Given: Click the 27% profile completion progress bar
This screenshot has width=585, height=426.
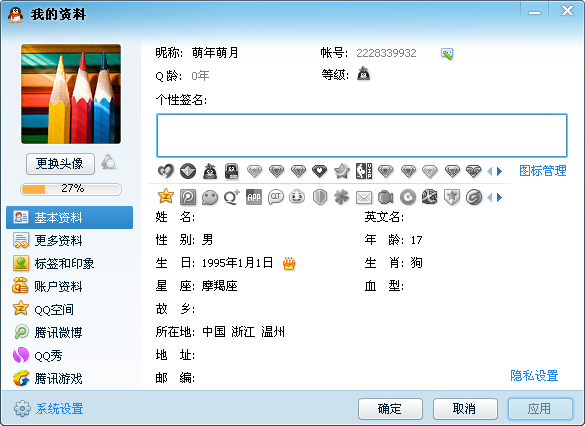Looking at the screenshot, I should click(x=71, y=189).
